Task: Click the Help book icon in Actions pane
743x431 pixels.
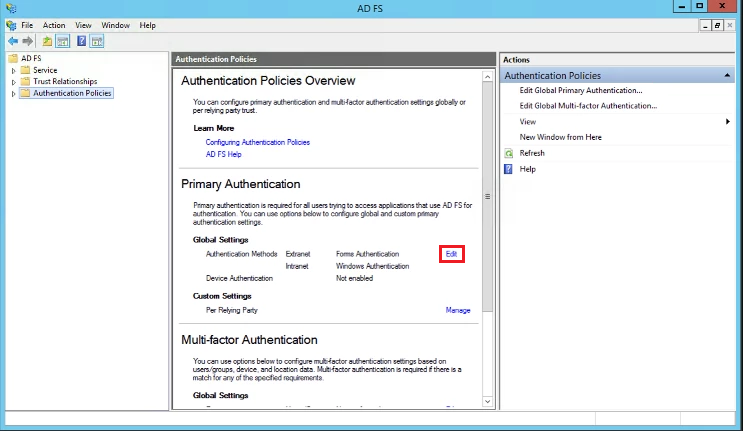Action: [x=508, y=169]
